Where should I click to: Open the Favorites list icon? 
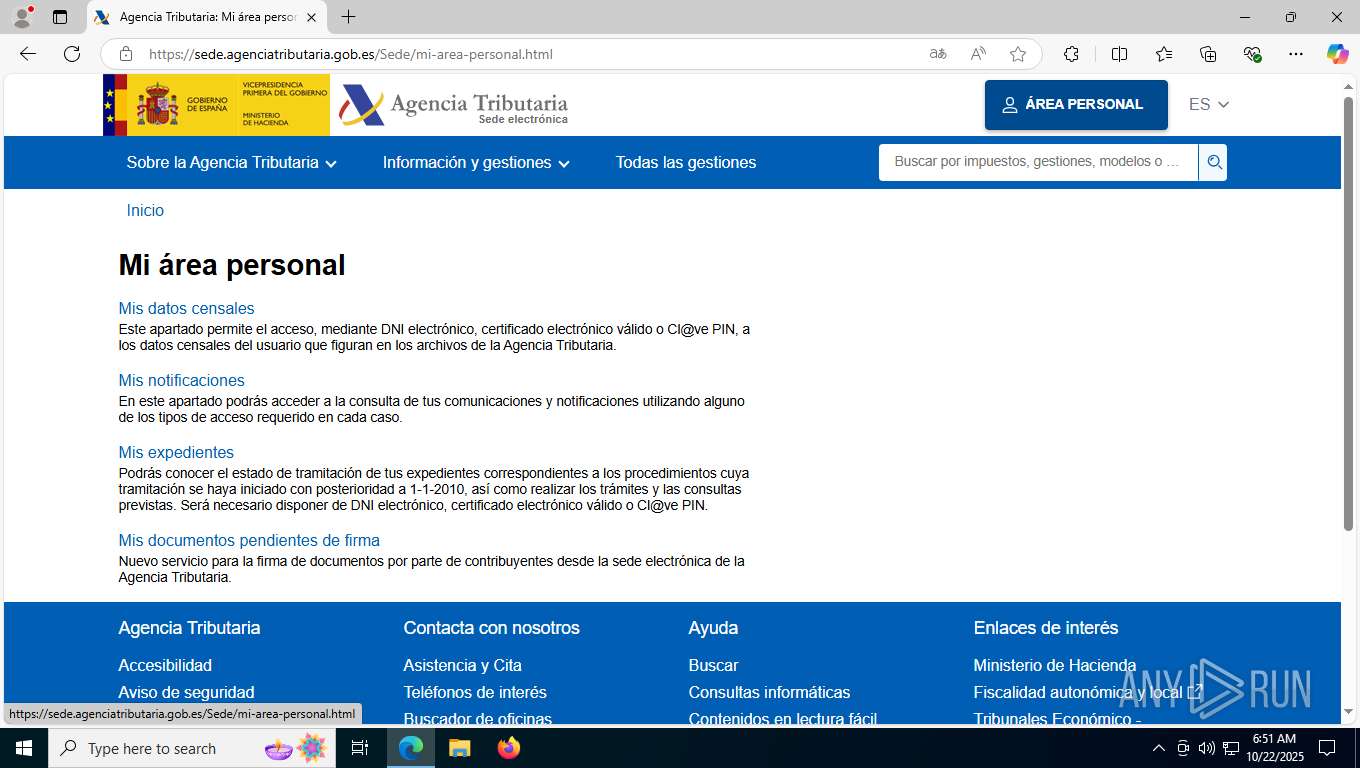point(1164,54)
